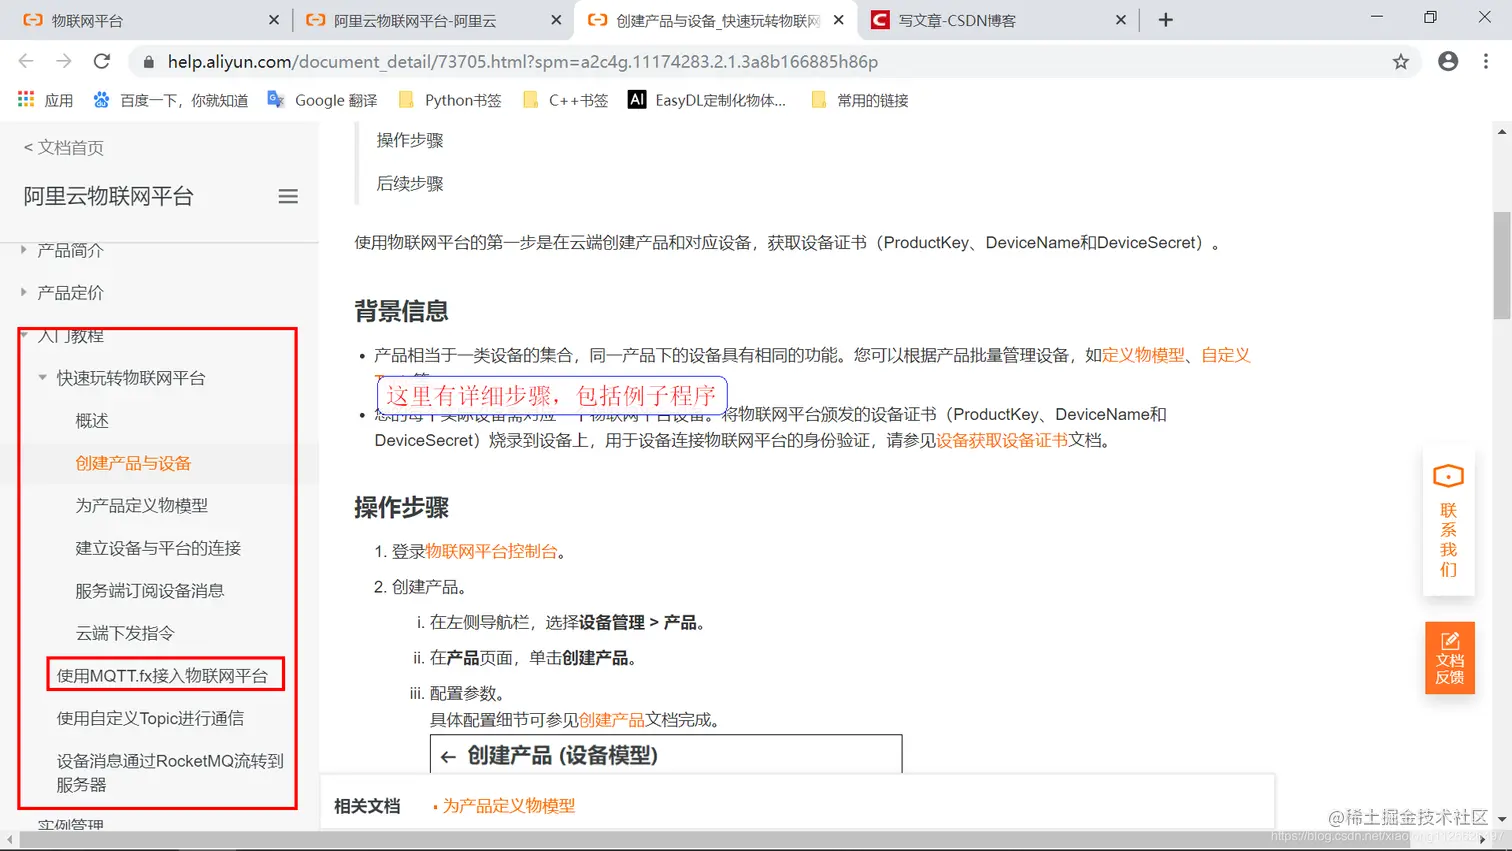
Task: Go to < 文档首页
Action: 64,148
